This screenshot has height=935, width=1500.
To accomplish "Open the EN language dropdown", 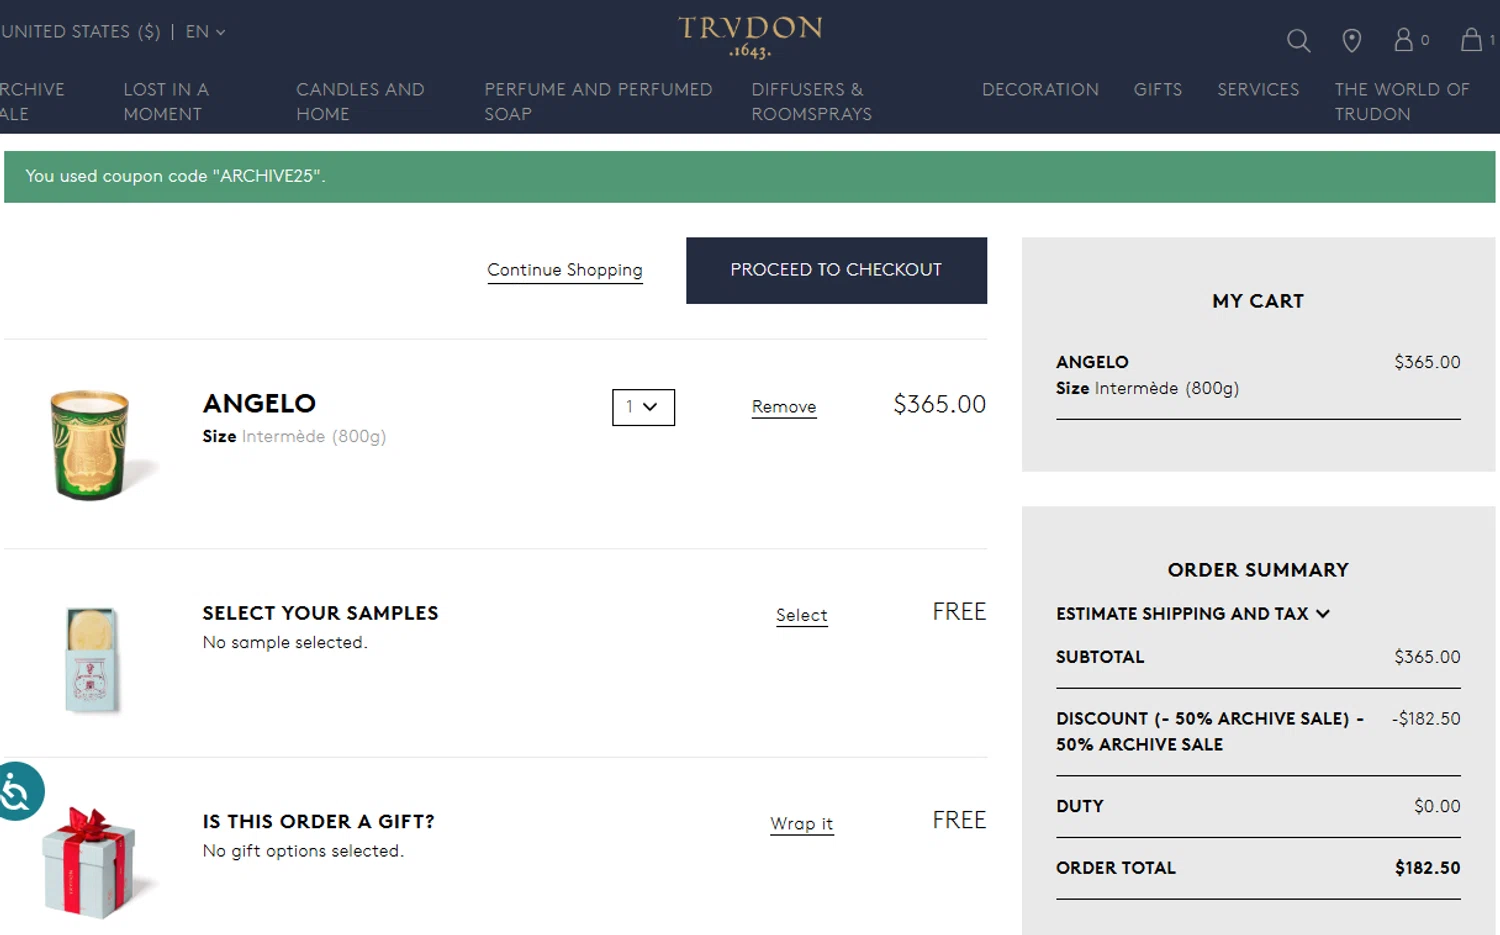I will 205,32.
